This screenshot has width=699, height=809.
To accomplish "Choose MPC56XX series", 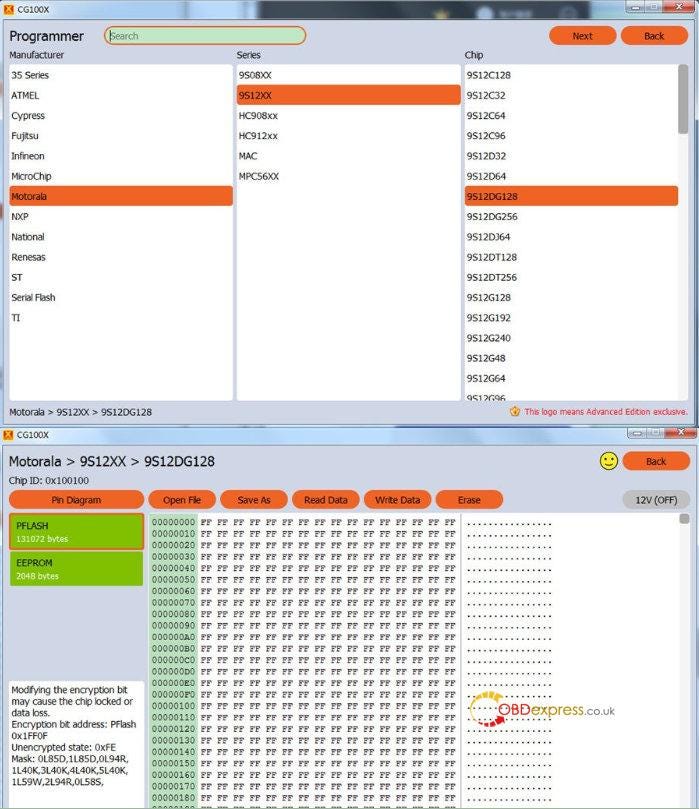I will pyautogui.click(x=348, y=176).
